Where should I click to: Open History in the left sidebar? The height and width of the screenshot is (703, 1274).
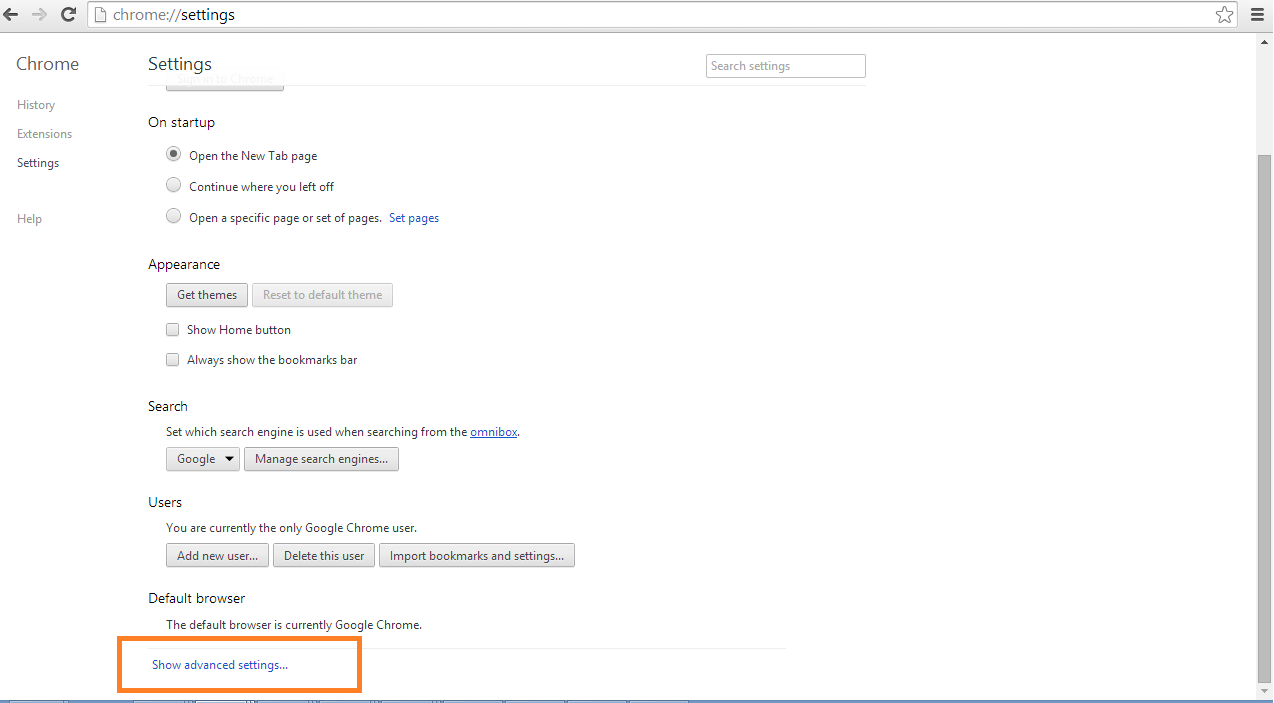coord(36,105)
